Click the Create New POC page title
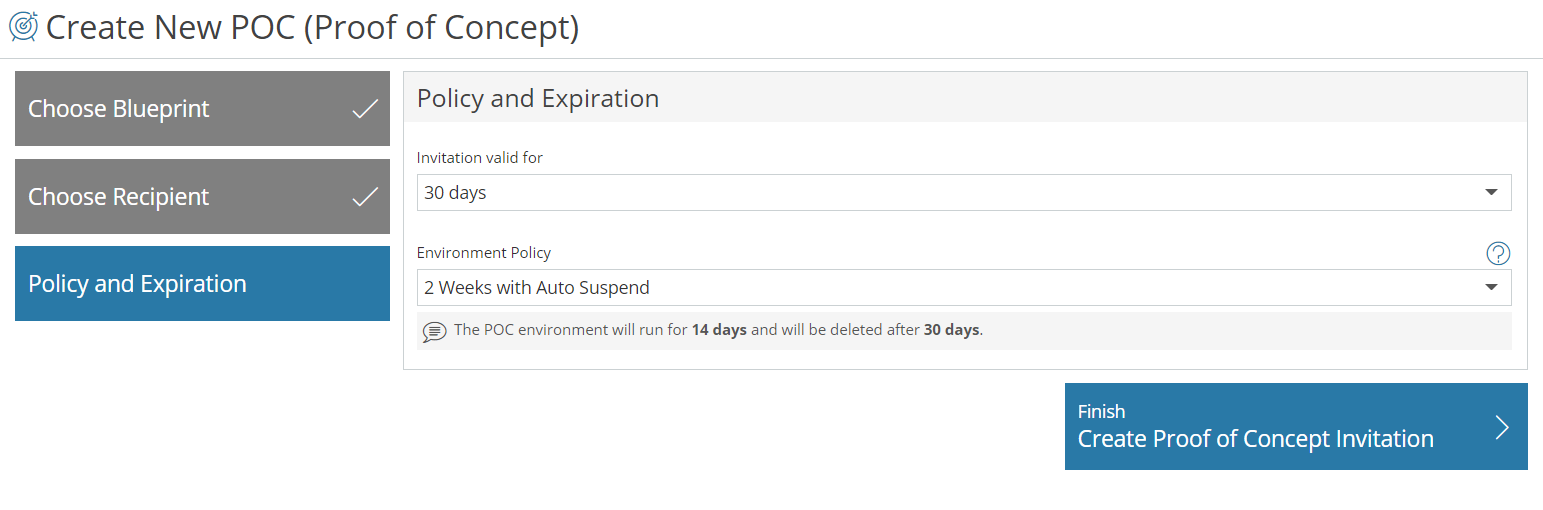The image size is (1543, 510). click(312, 27)
